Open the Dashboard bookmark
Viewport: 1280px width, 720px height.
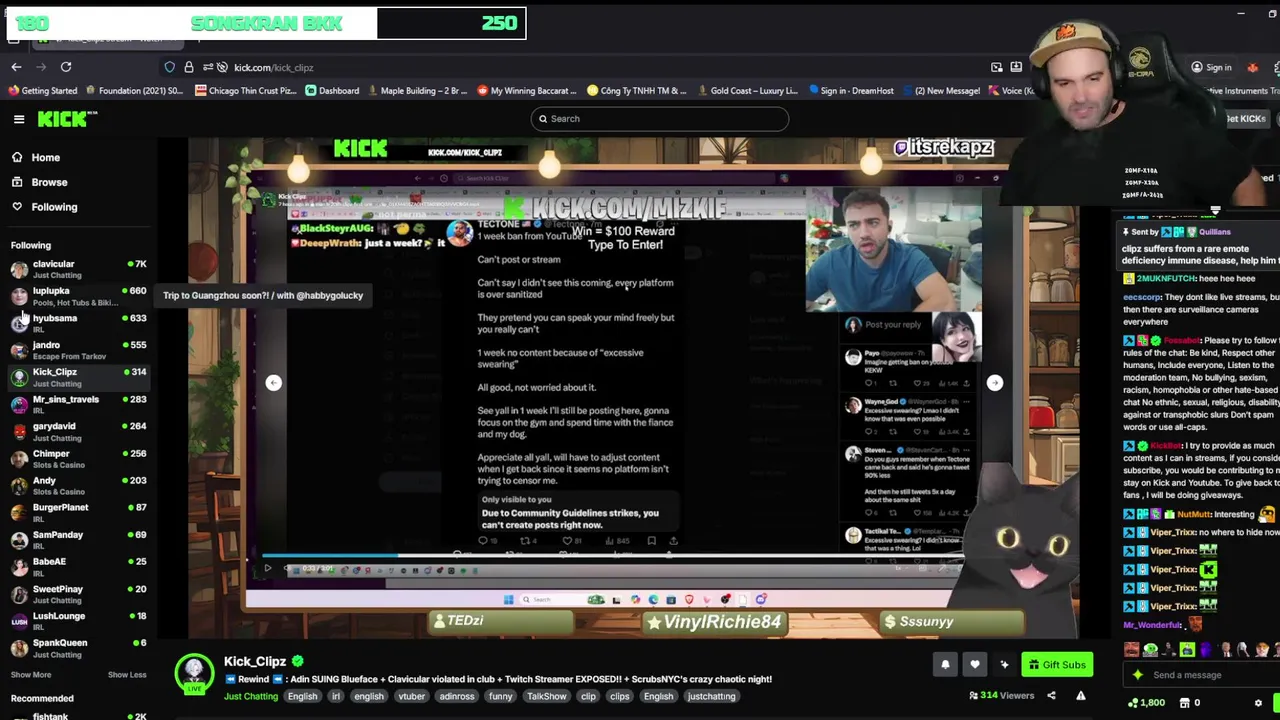pos(331,91)
